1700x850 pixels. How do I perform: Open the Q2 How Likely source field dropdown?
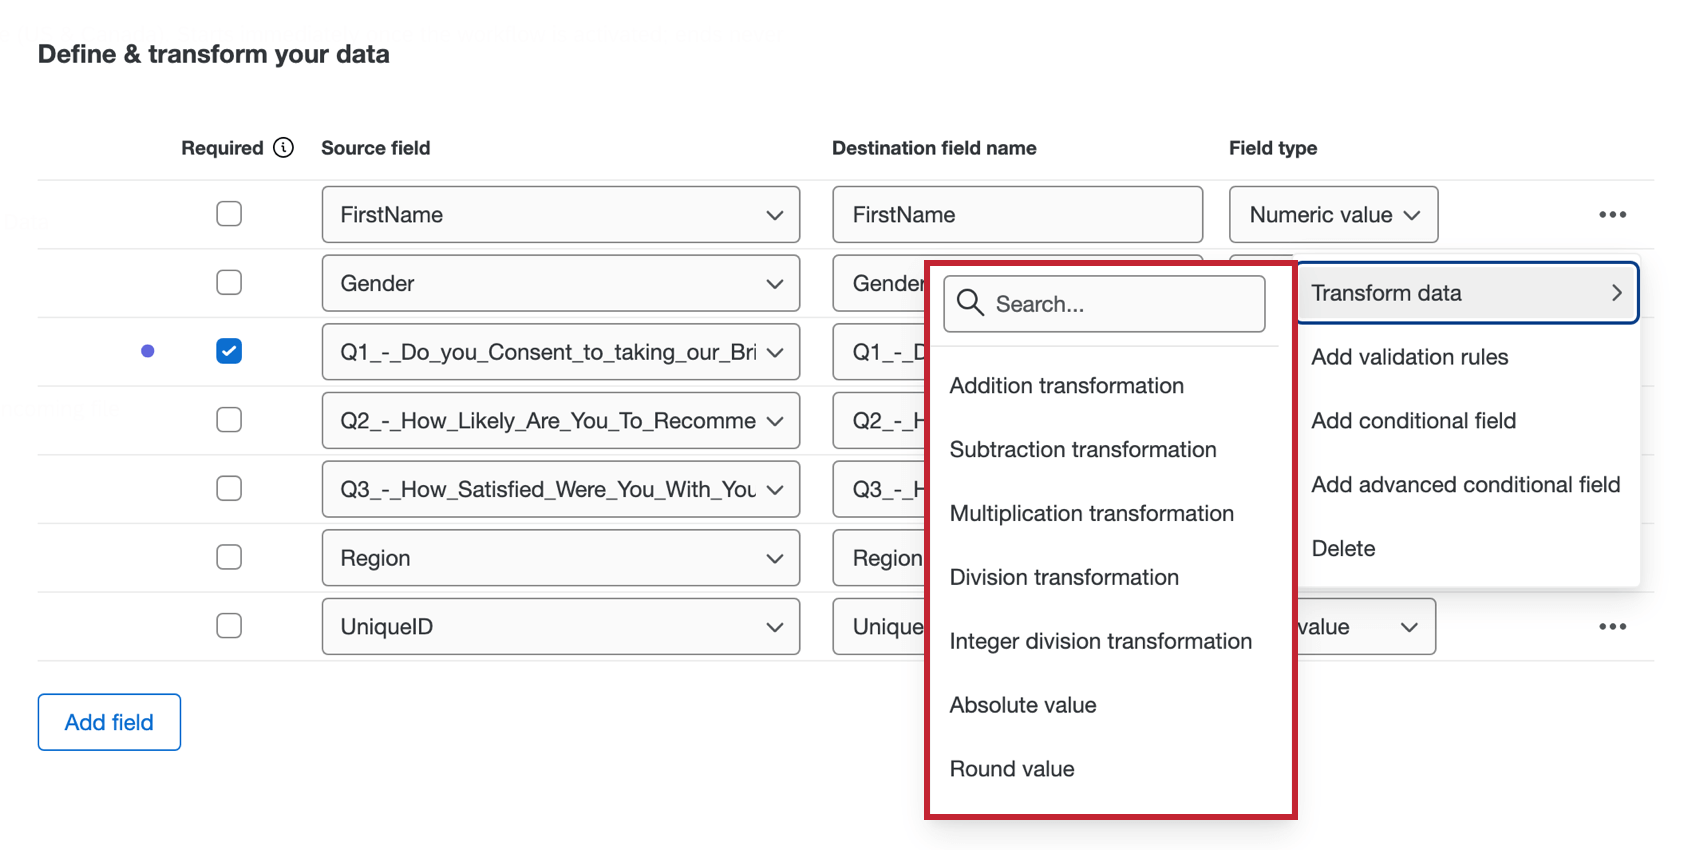pyautogui.click(x=560, y=421)
